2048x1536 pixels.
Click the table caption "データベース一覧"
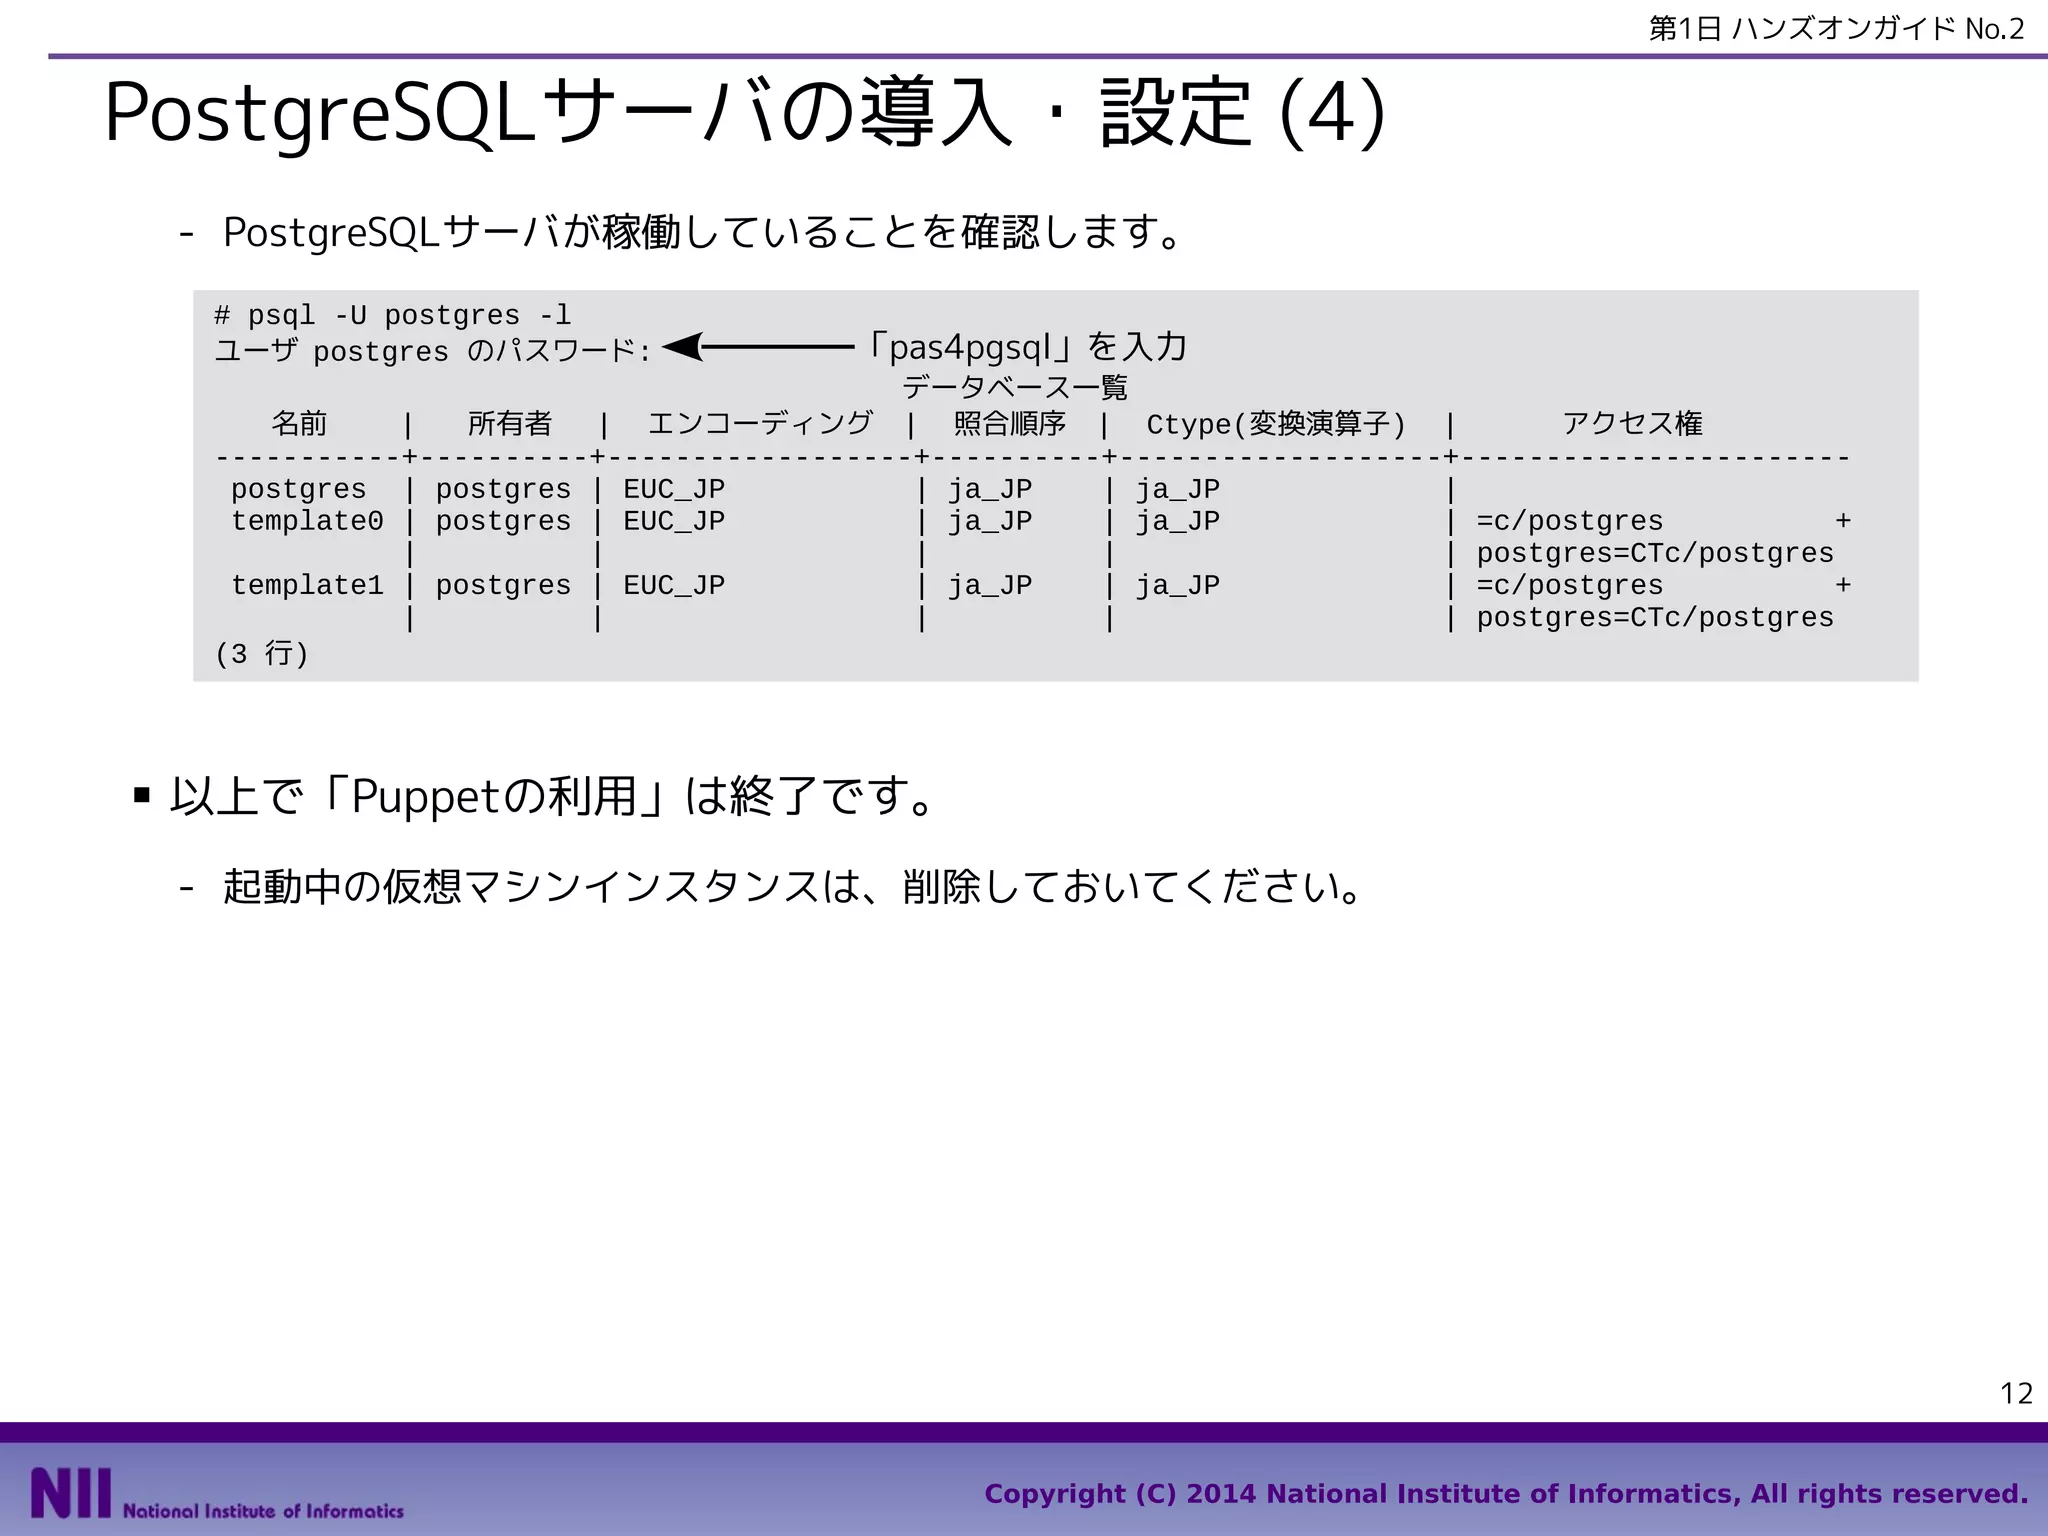click(x=1014, y=387)
